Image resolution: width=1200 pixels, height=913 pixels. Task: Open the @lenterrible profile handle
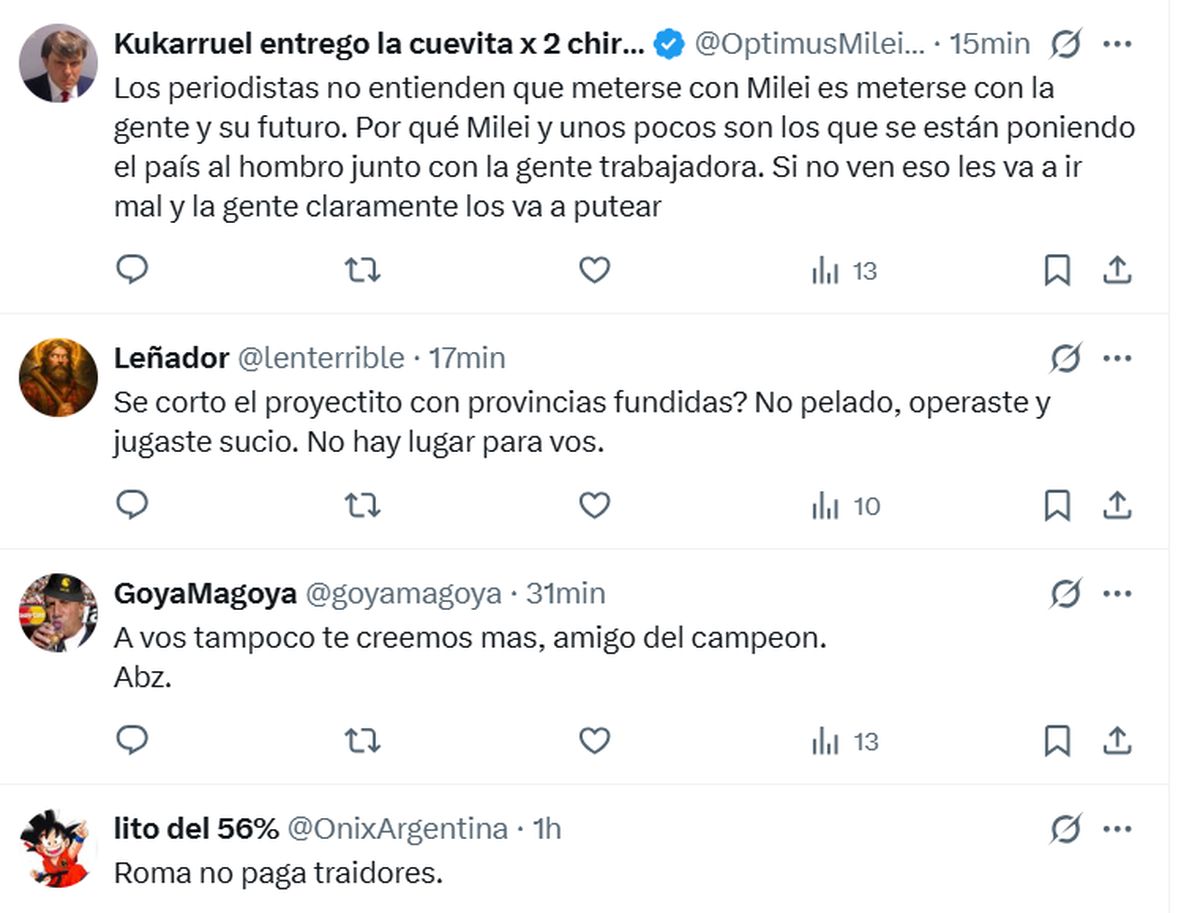pyautogui.click(x=321, y=358)
